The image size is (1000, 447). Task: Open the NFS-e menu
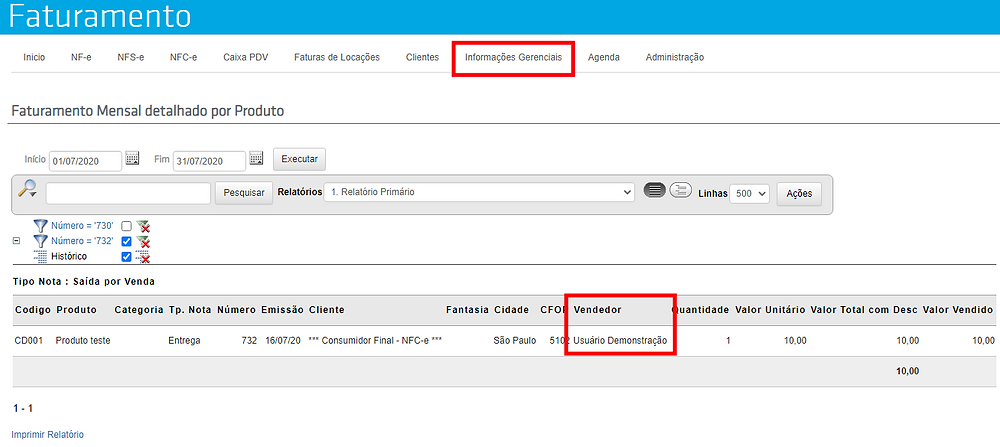click(x=131, y=57)
